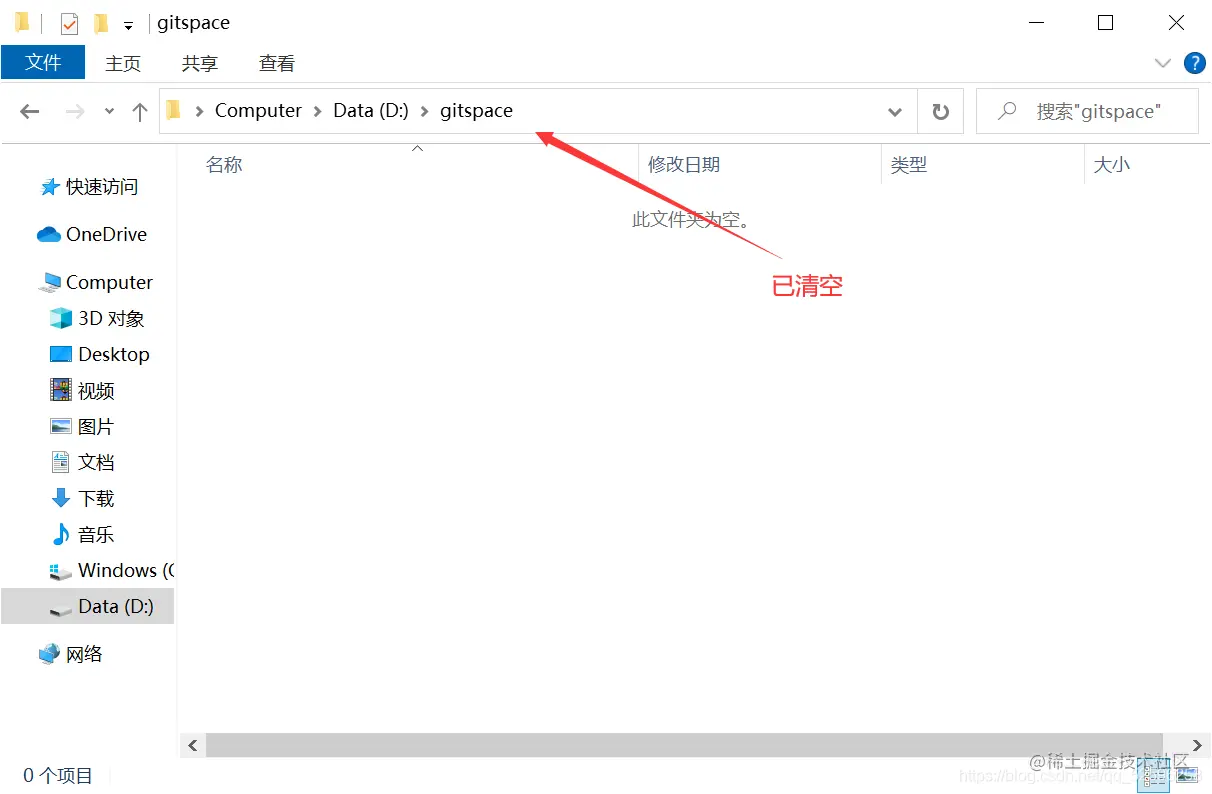Click the gitspace folder icon in the title bar
This screenshot has width=1212, height=794.
tap(22, 22)
